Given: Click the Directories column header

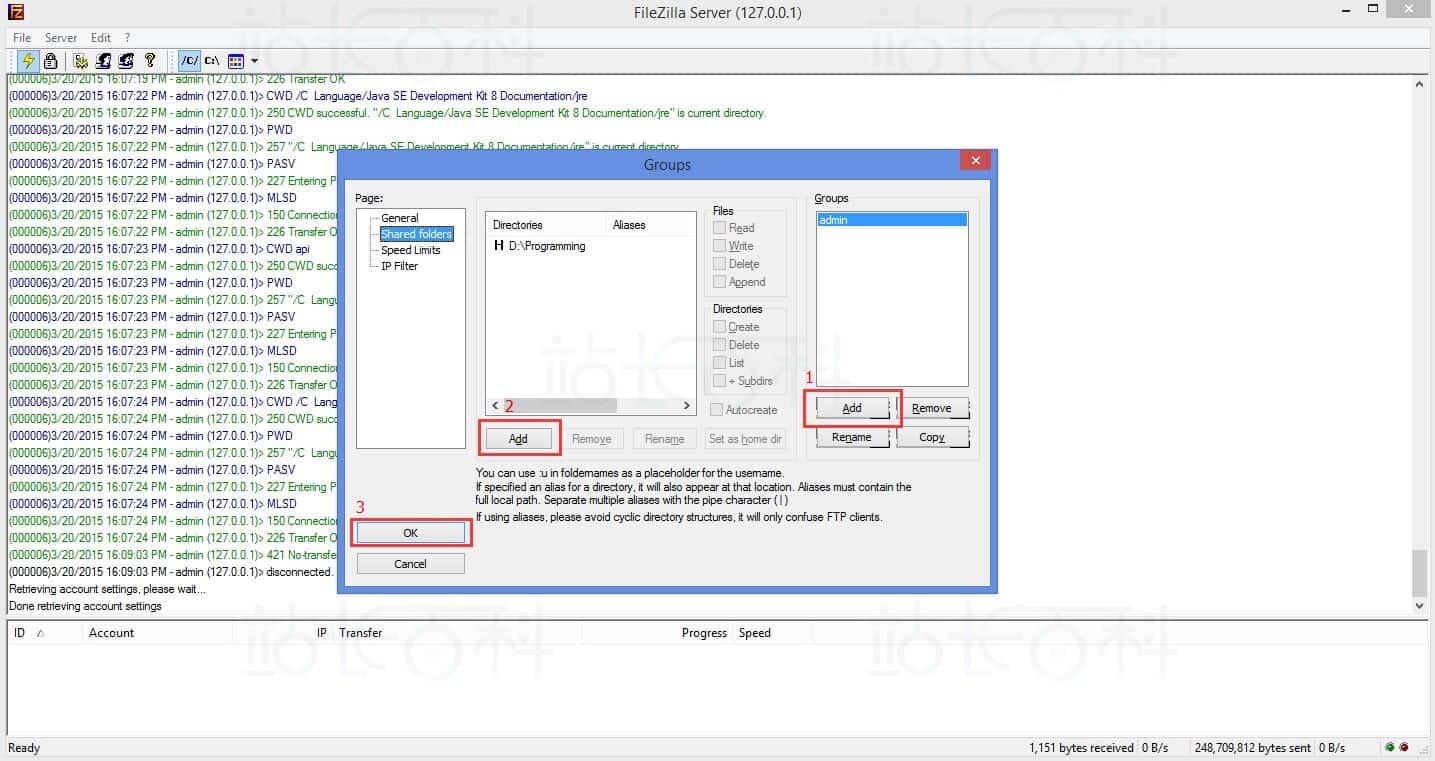Looking at the screenshot, I should 547,225.
